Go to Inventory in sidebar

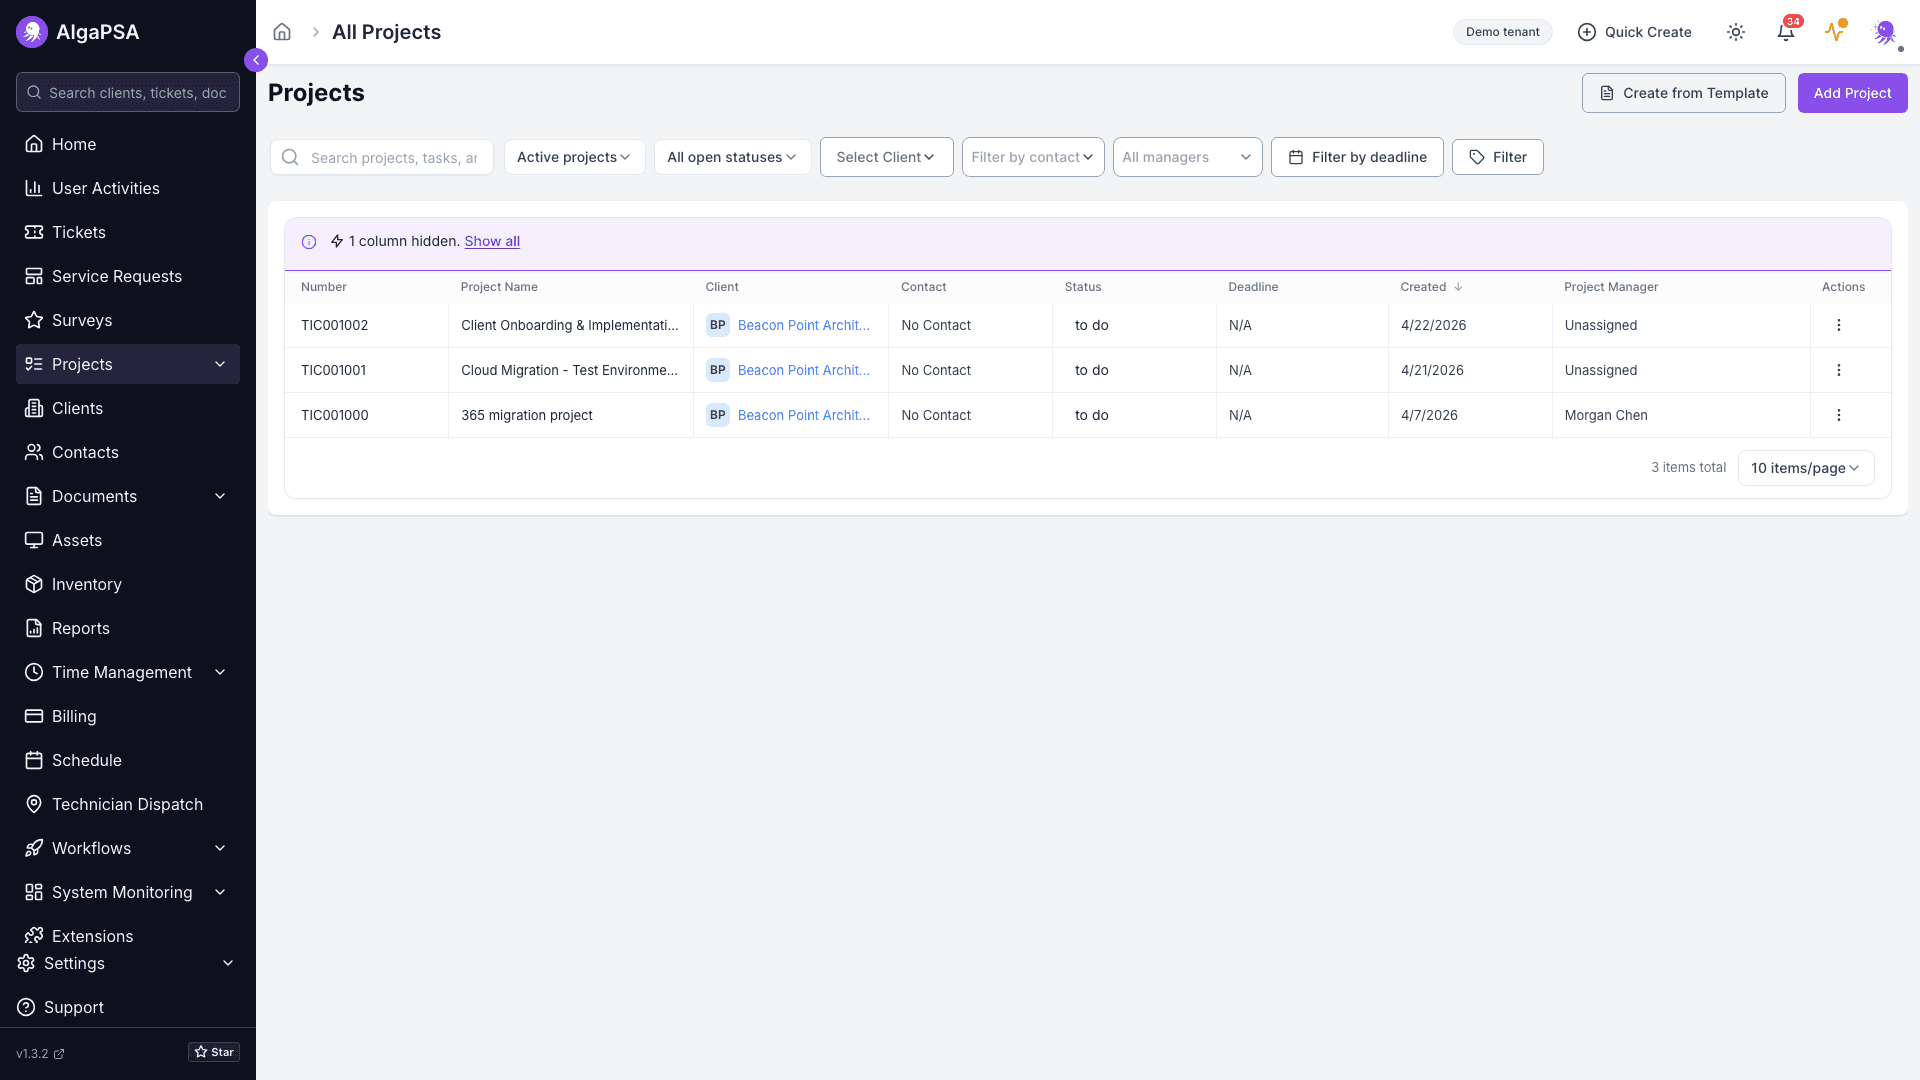128,584
